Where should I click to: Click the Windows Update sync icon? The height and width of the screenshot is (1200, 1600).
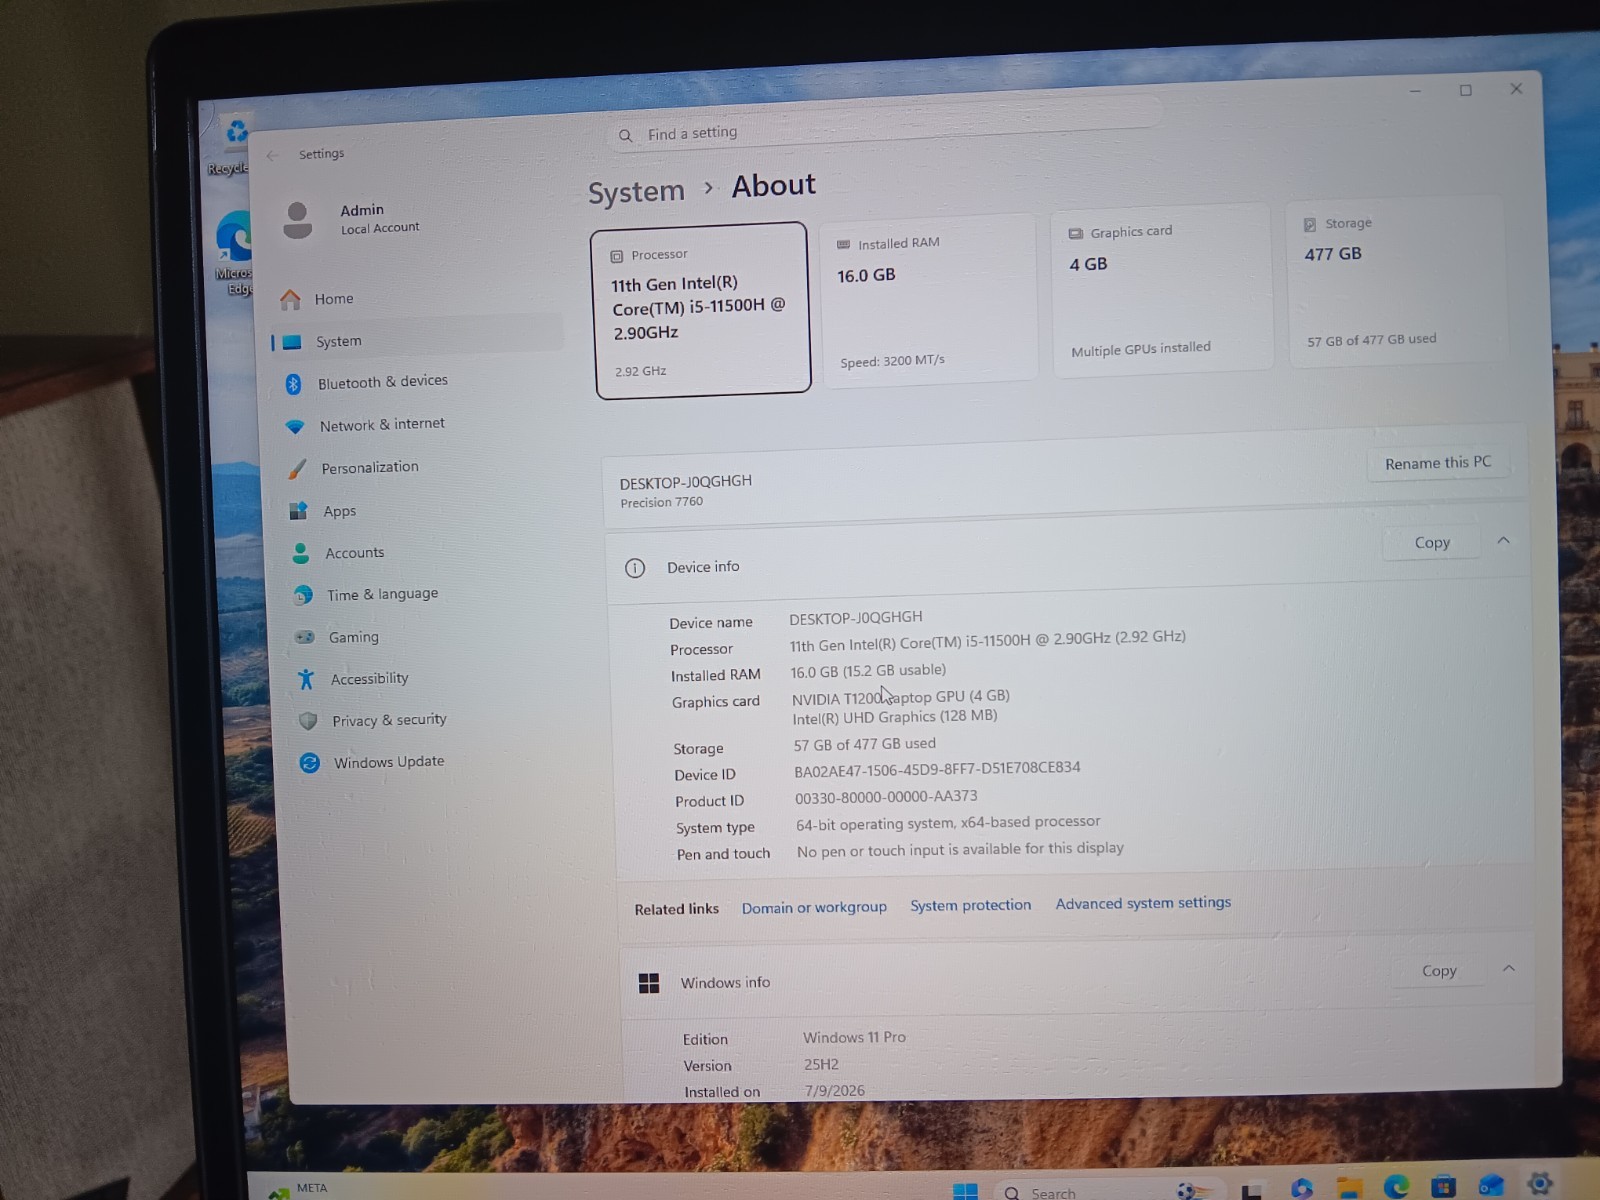pyautogui.click(x=310, y=763)
